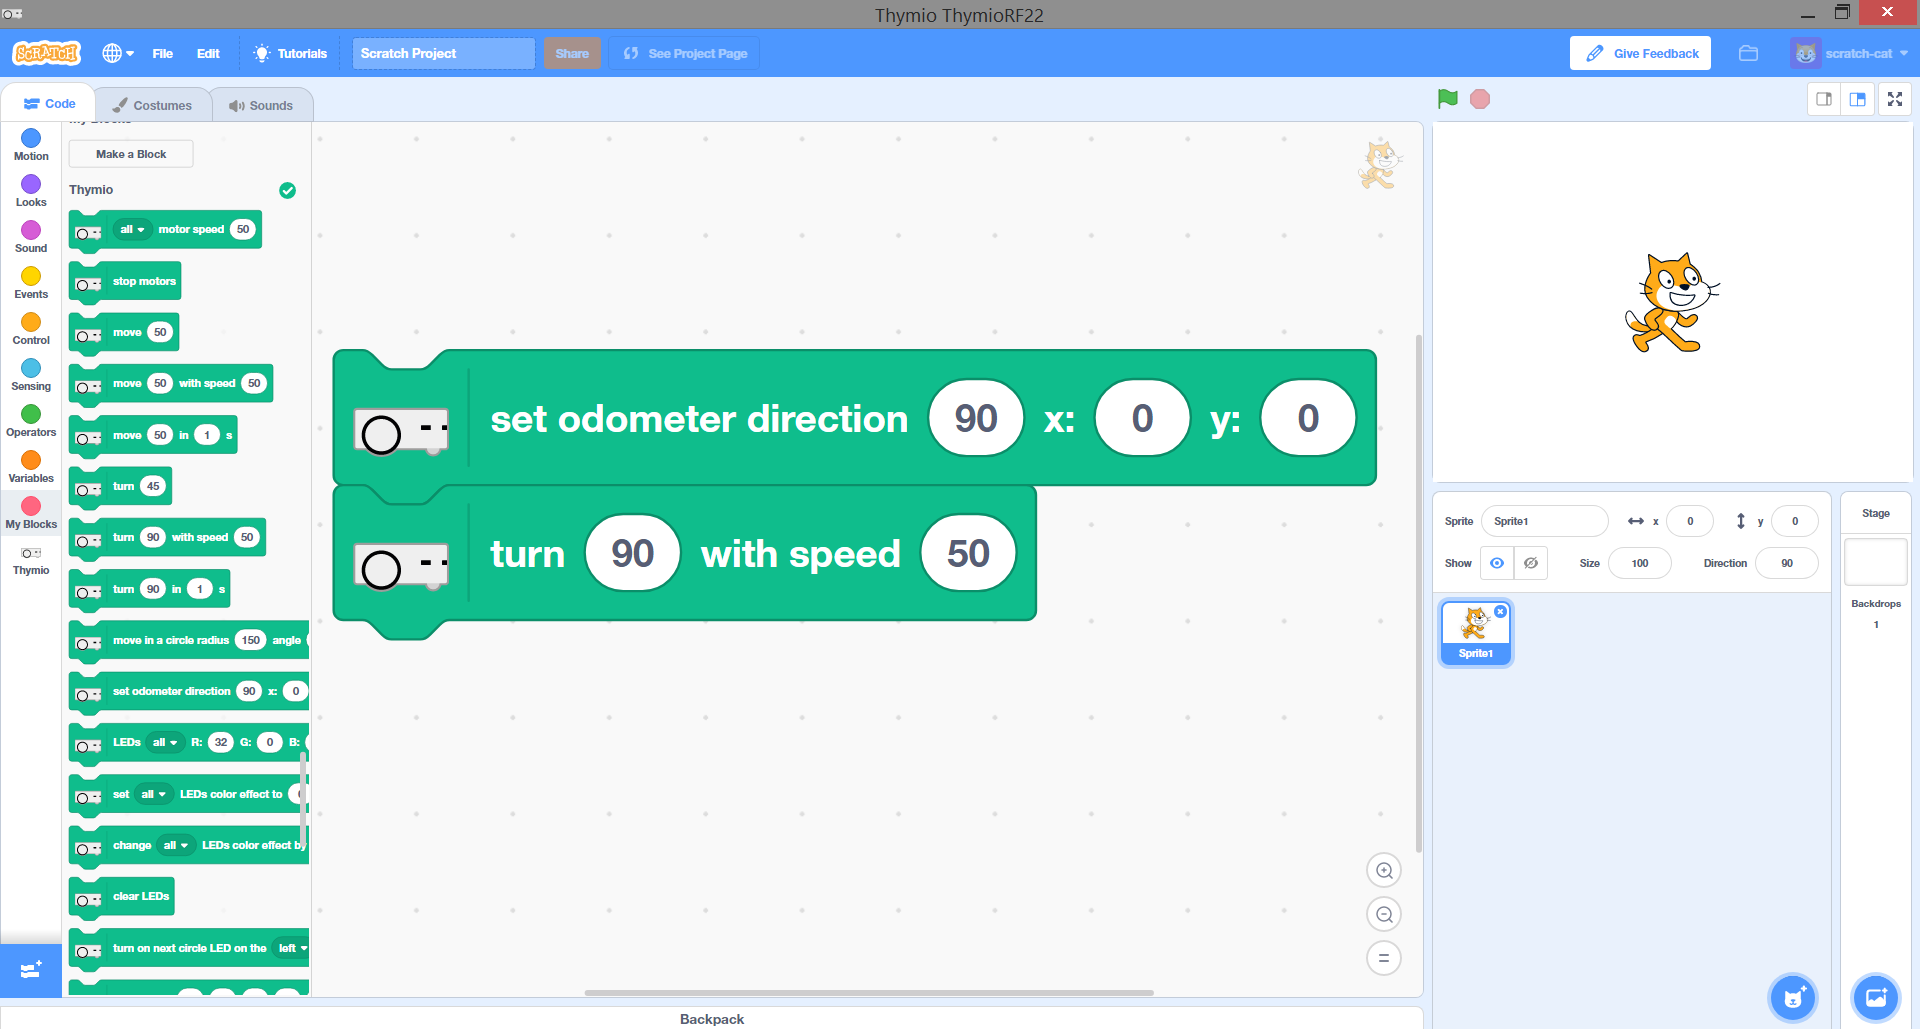Edit the Scratch Project name field
This screenshot has width=1920, height=1029.
[x=443, y=53]
